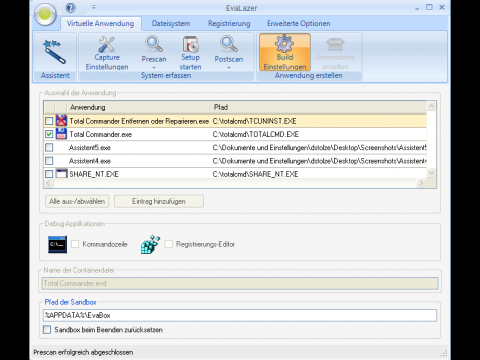
Task: Open Build Einstellungen gear icon
Action: (284, 44)
